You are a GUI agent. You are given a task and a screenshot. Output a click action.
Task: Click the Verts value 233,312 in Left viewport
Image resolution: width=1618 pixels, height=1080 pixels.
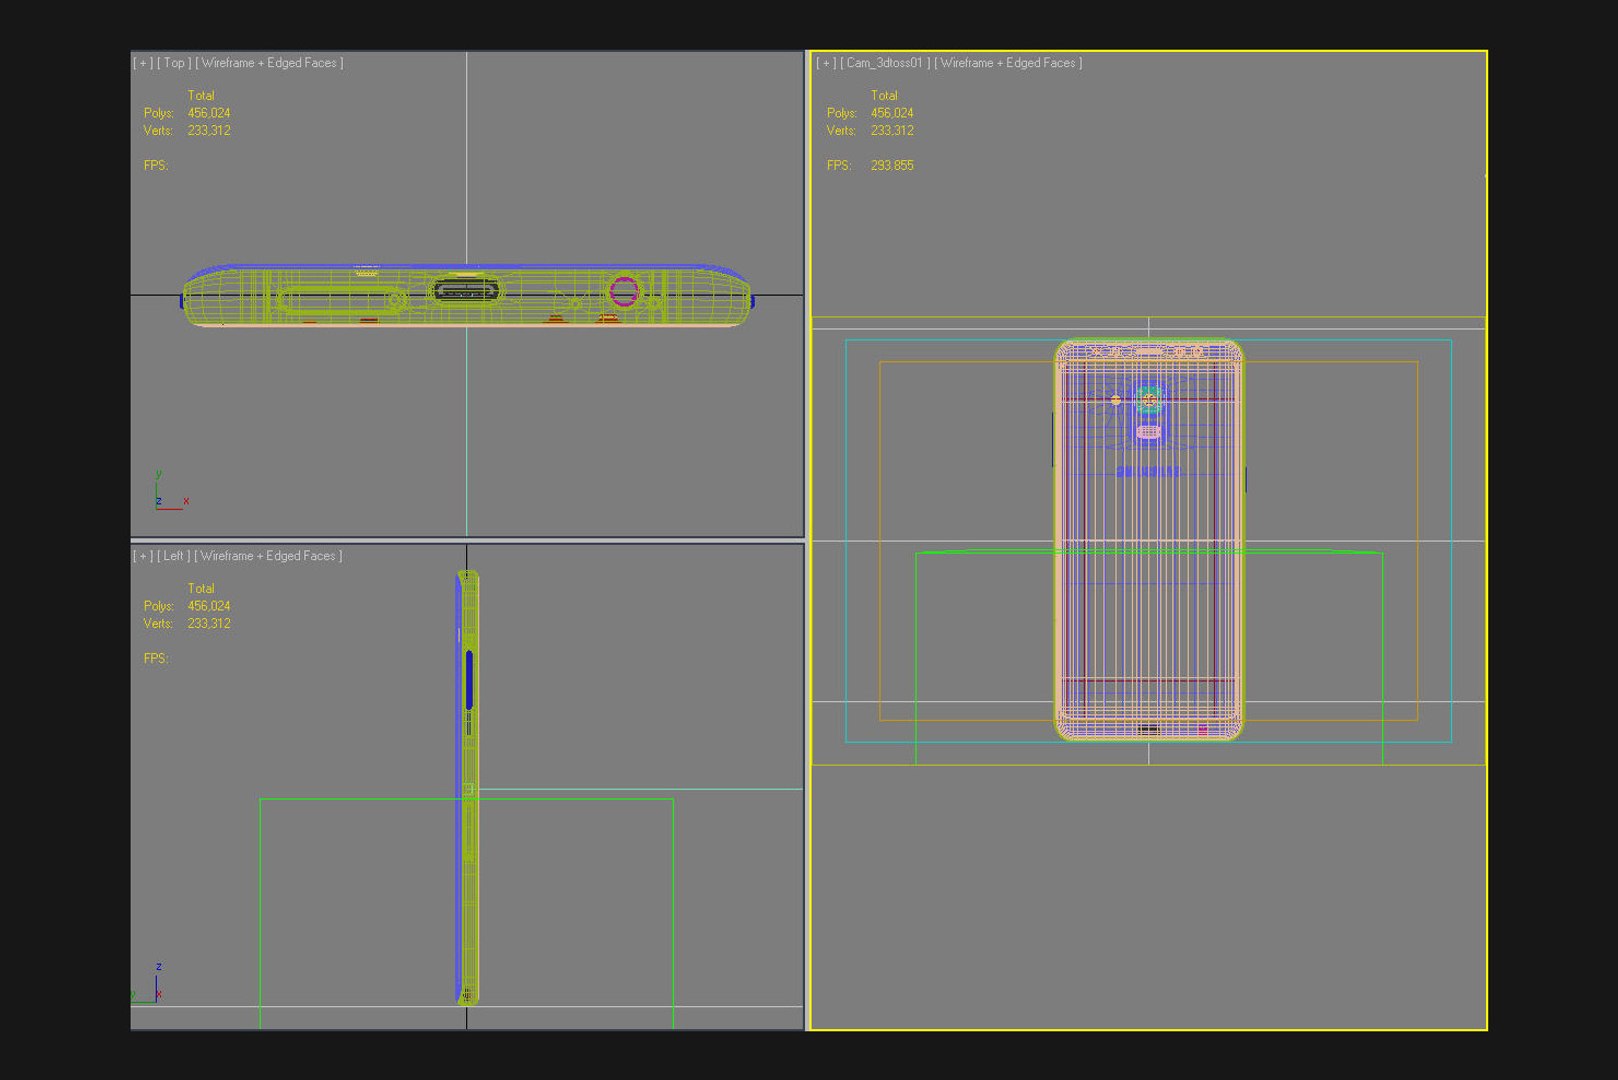(209, 624)
